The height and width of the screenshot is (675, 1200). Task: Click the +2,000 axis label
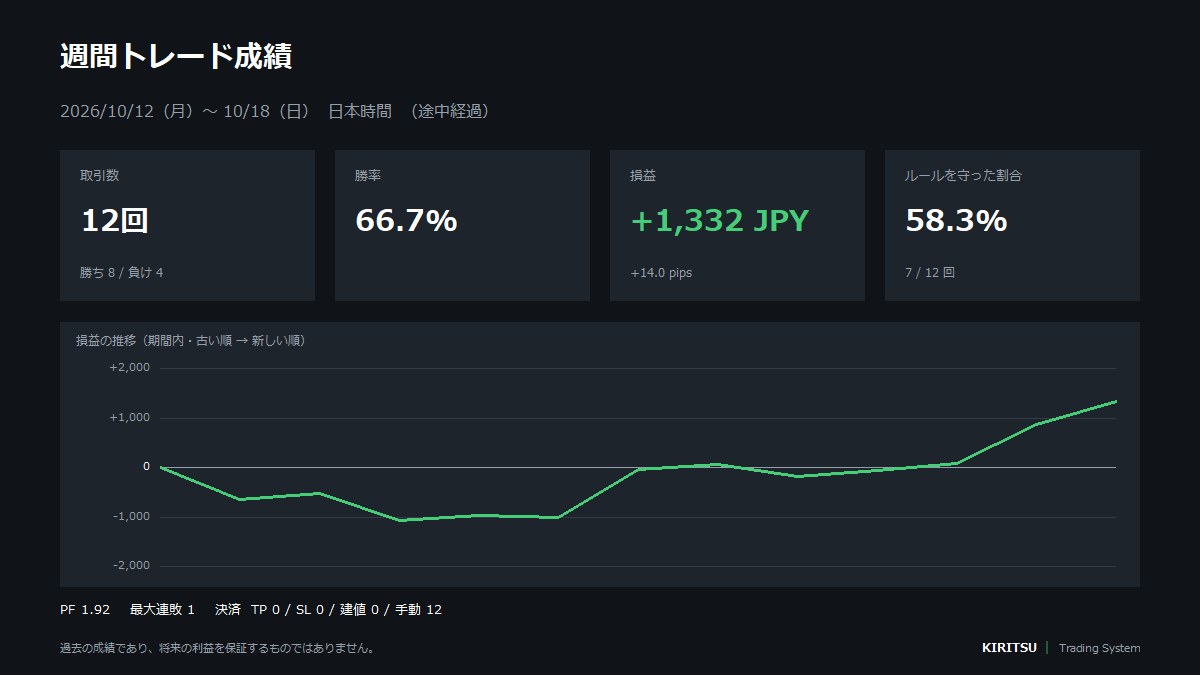click(x=129, y=367)
